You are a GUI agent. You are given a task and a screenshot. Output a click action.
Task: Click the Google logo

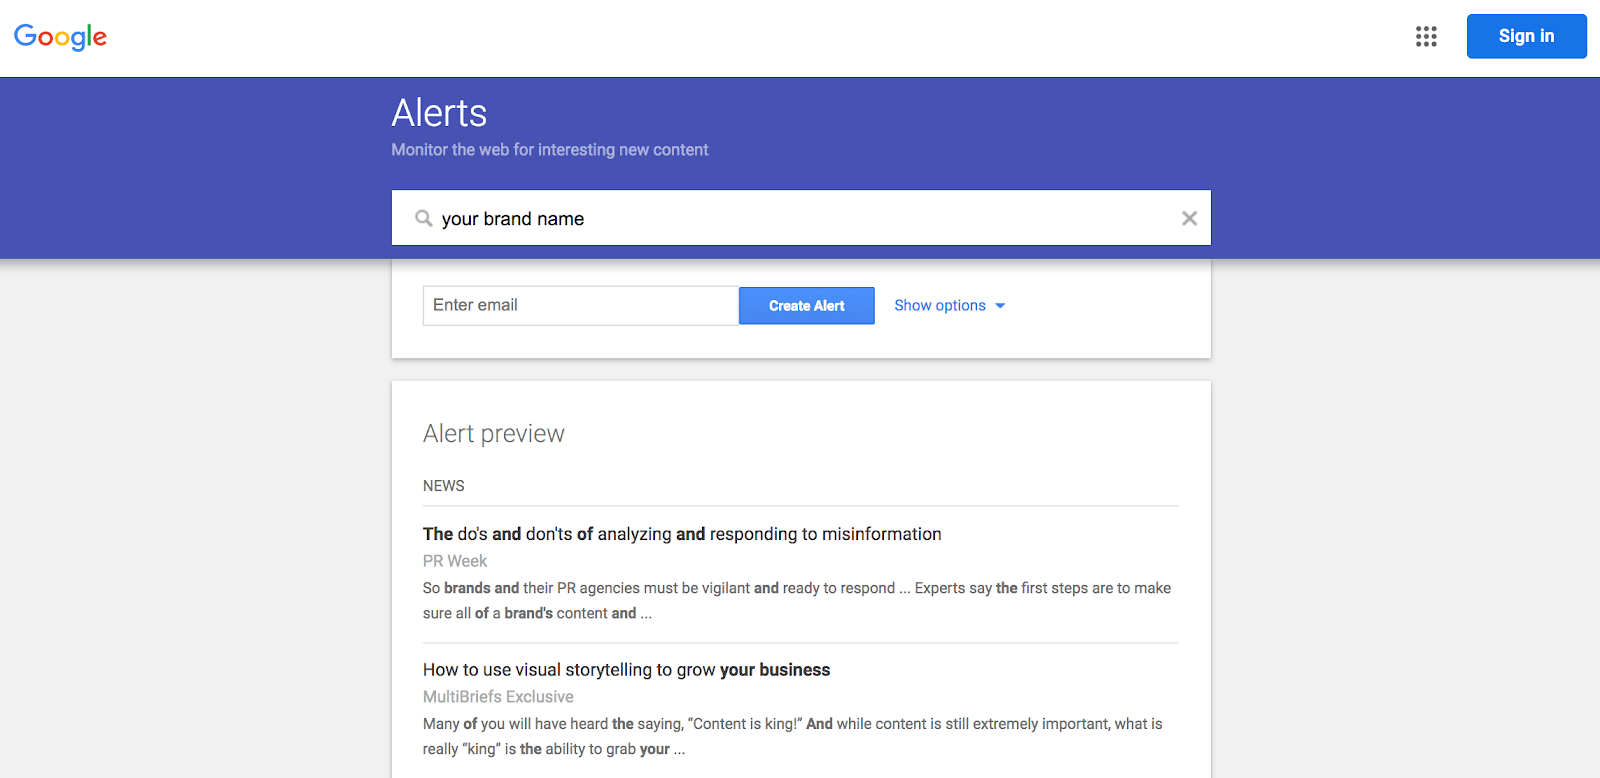[60, 37]
